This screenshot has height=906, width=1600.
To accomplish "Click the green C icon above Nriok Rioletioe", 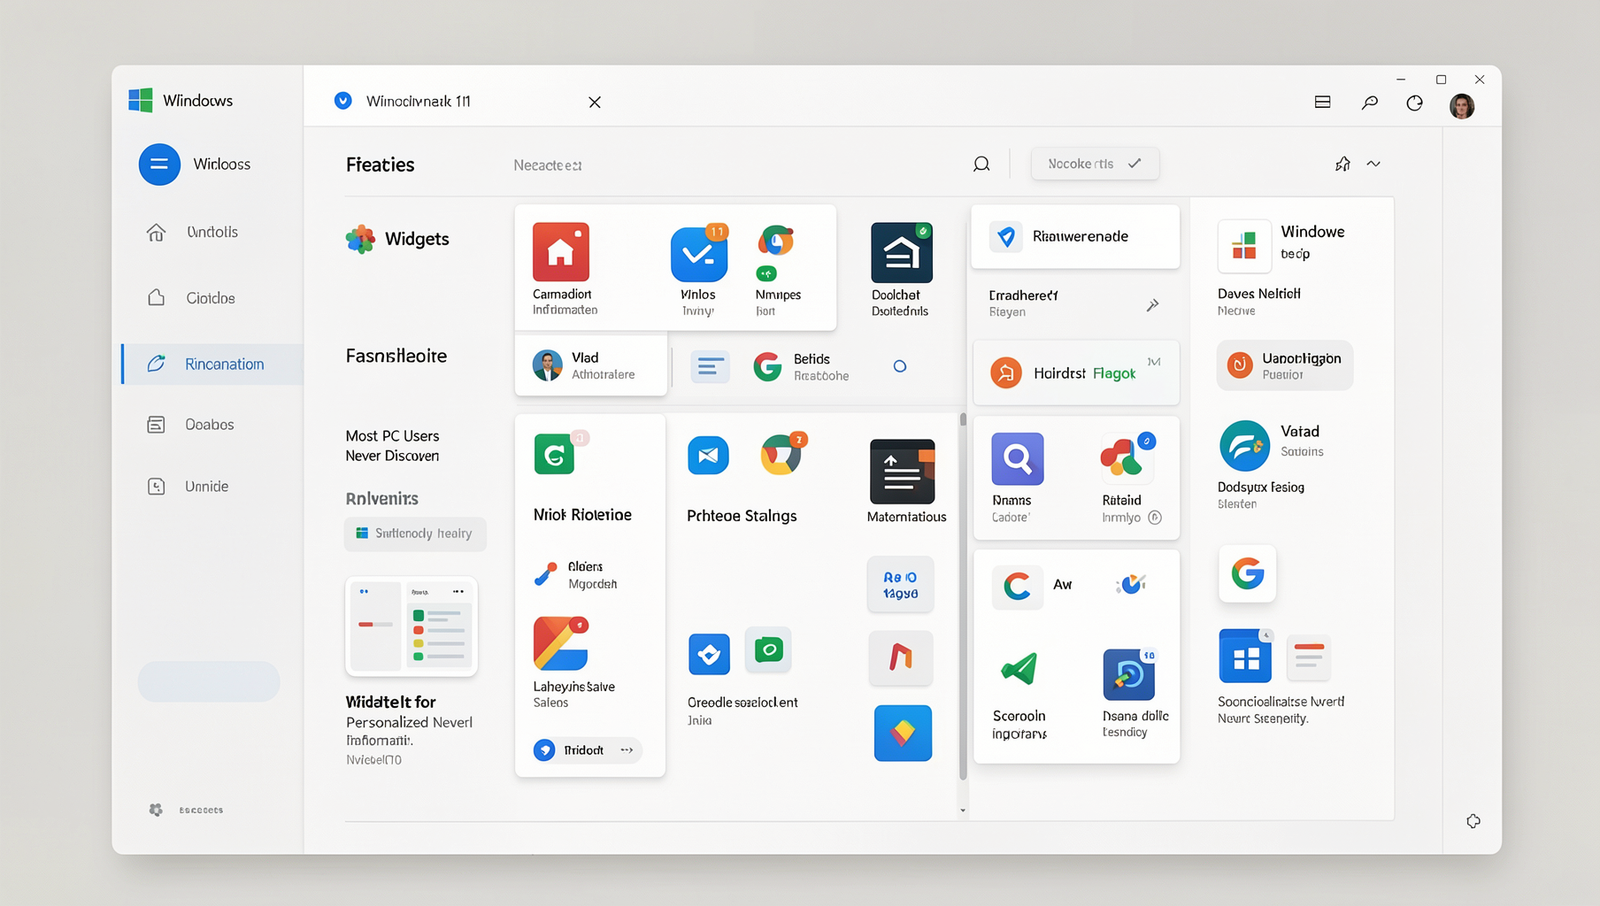I will point(554,455).
